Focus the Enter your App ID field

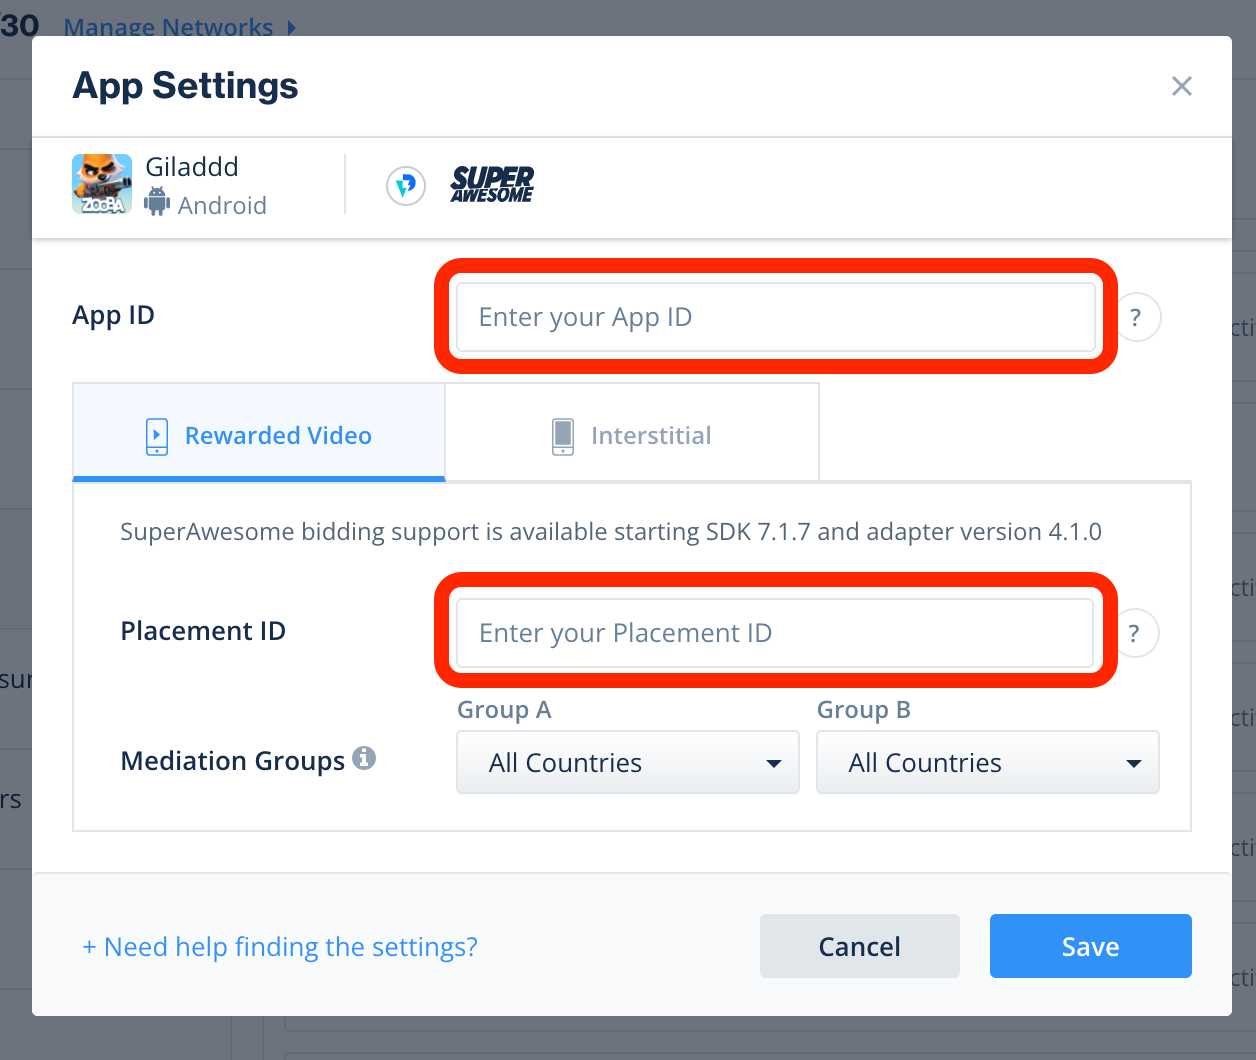775,318
